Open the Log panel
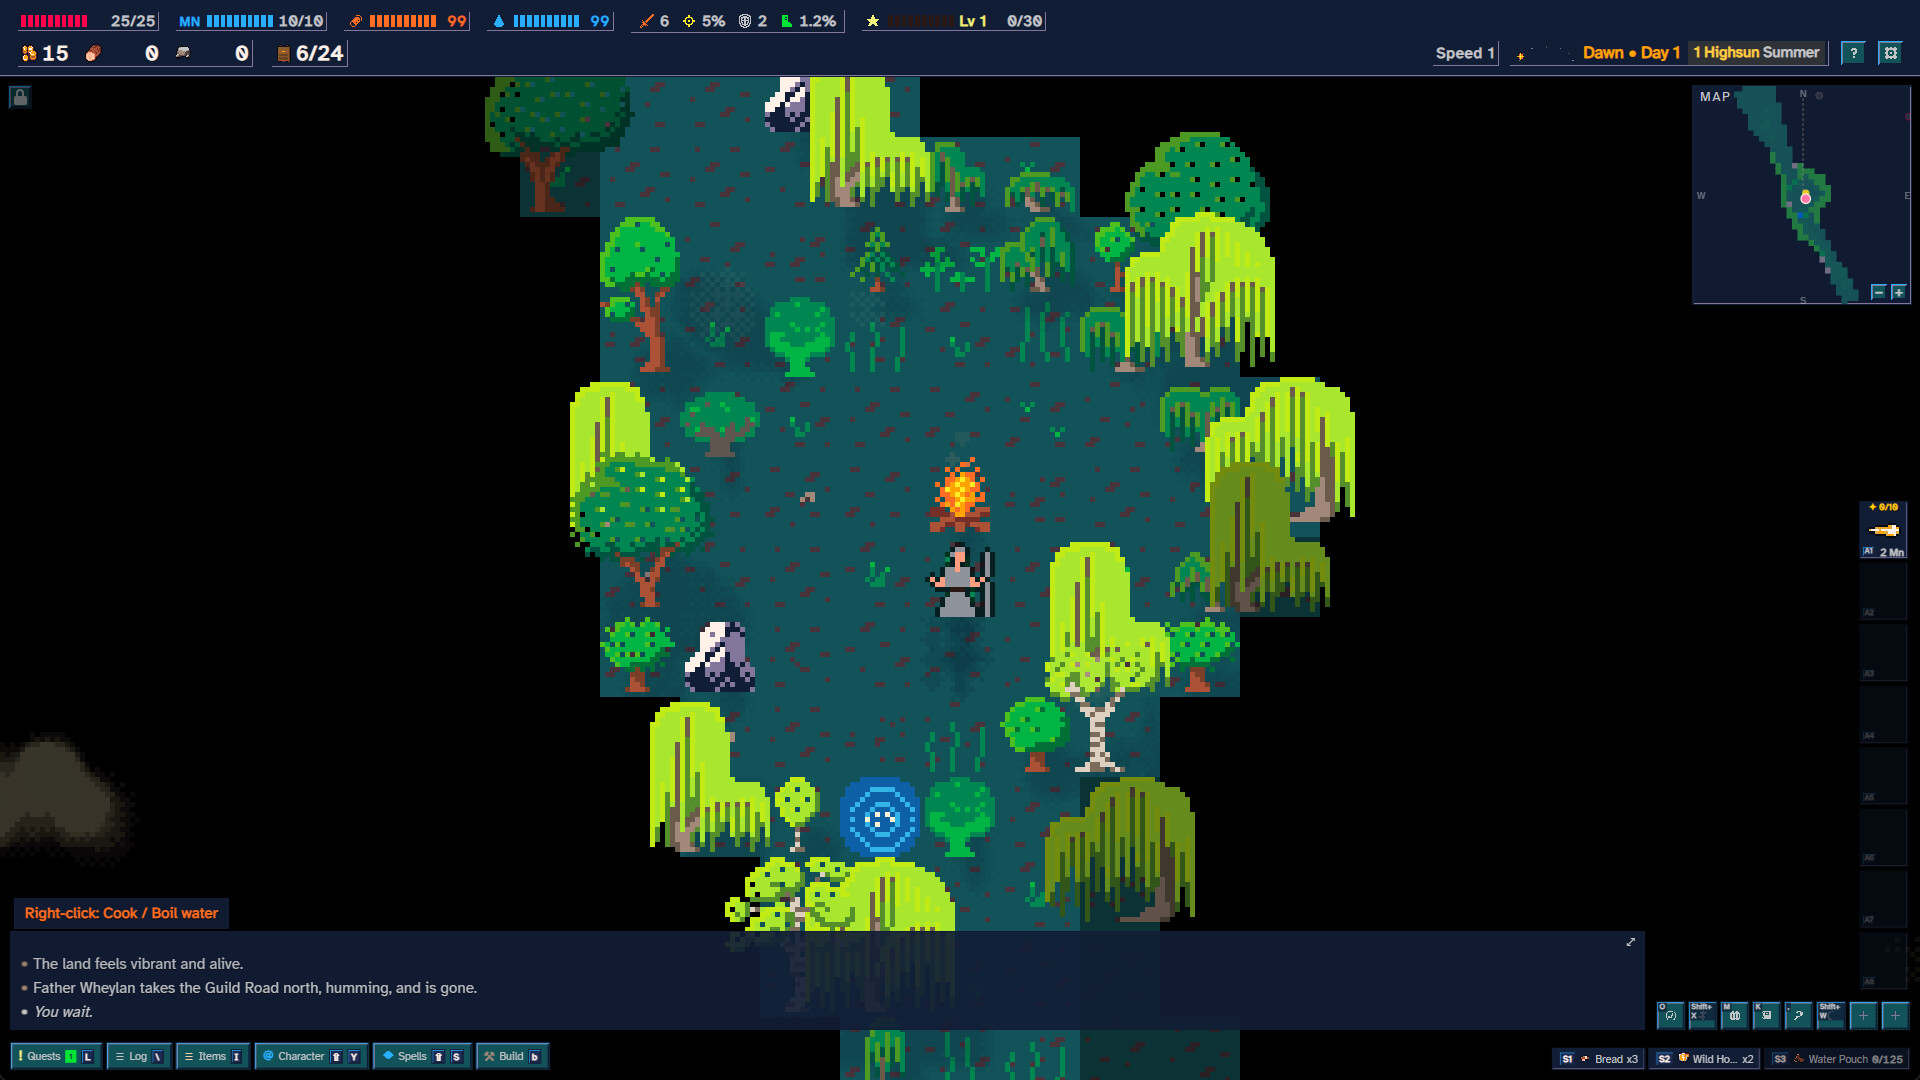This screenshot has height=1080, width=1920. pyautogui.click(x=138, y=1056)
